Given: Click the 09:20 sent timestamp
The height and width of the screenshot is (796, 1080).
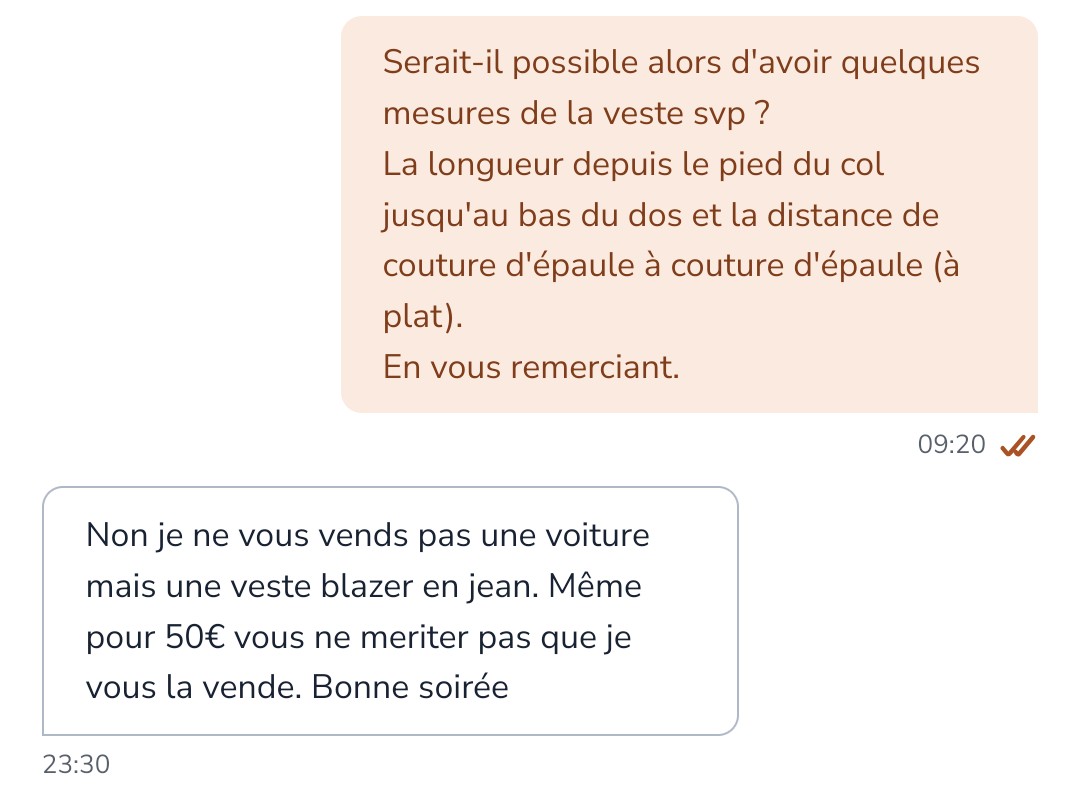Looking at the screenshot, I should 951,445.
